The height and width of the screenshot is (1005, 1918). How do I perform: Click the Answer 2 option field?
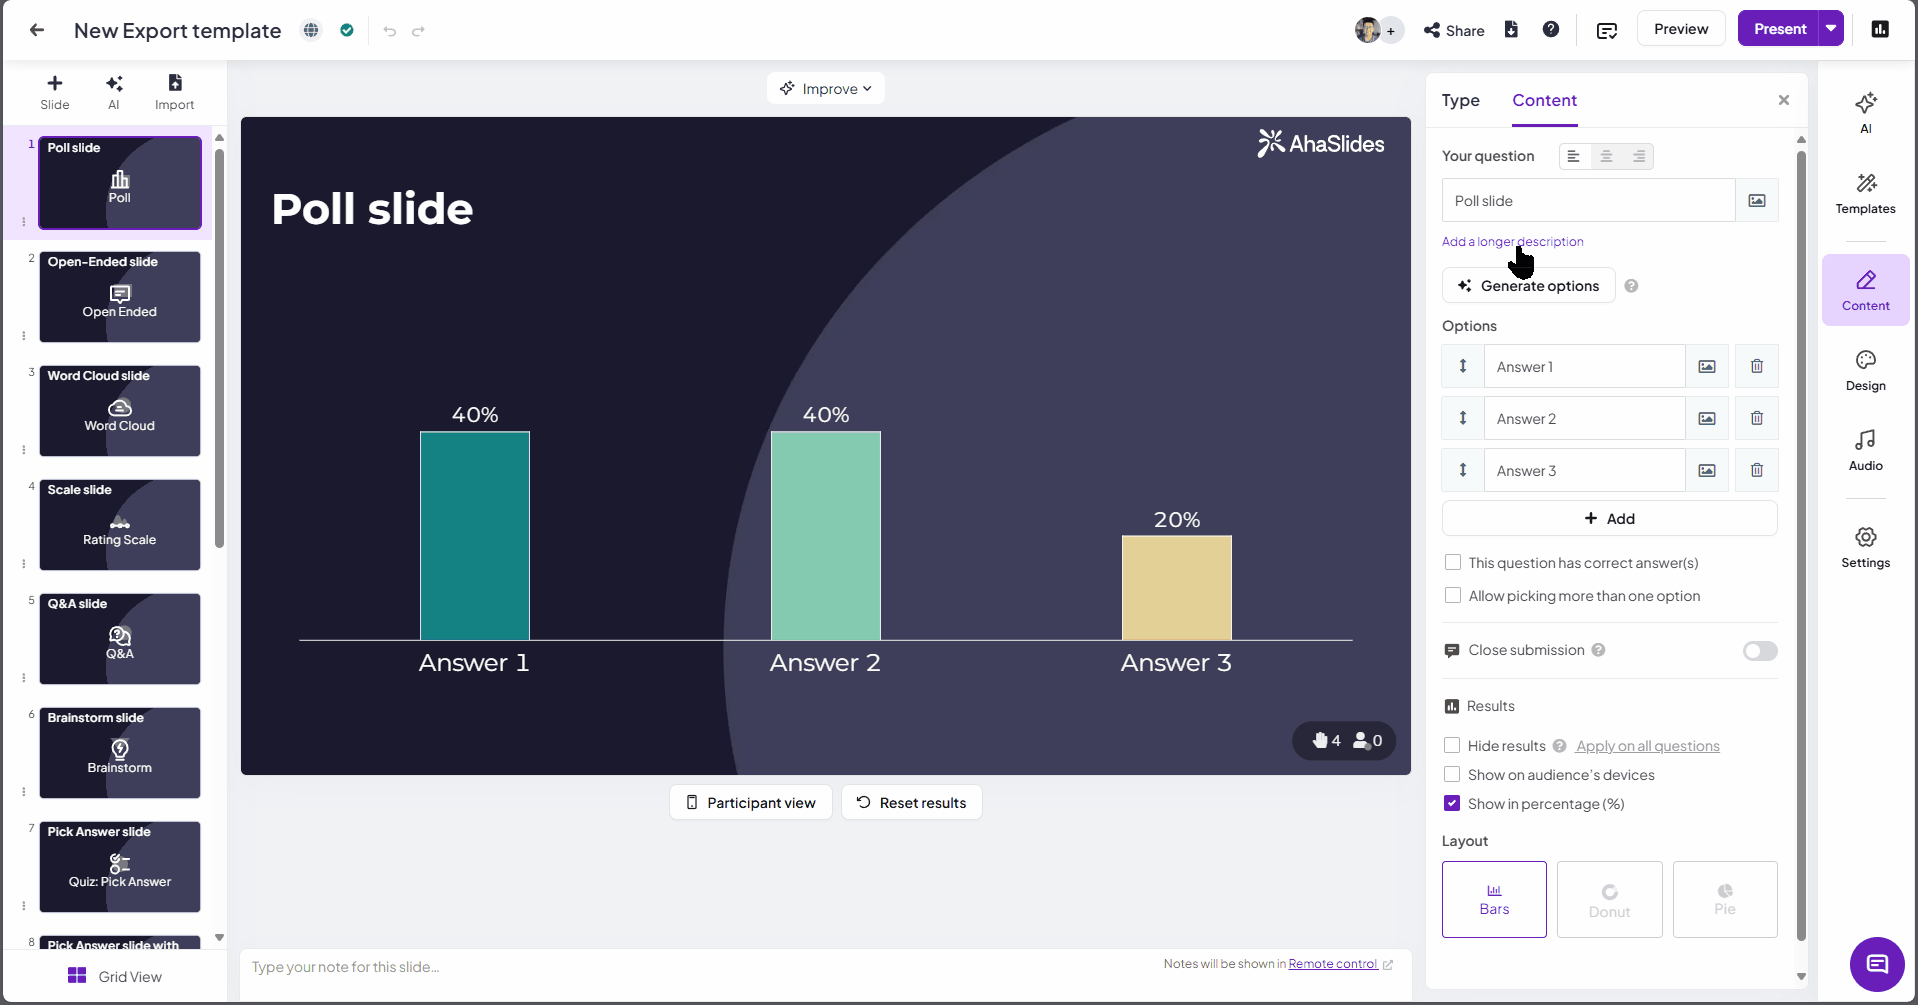(1585, 418)
